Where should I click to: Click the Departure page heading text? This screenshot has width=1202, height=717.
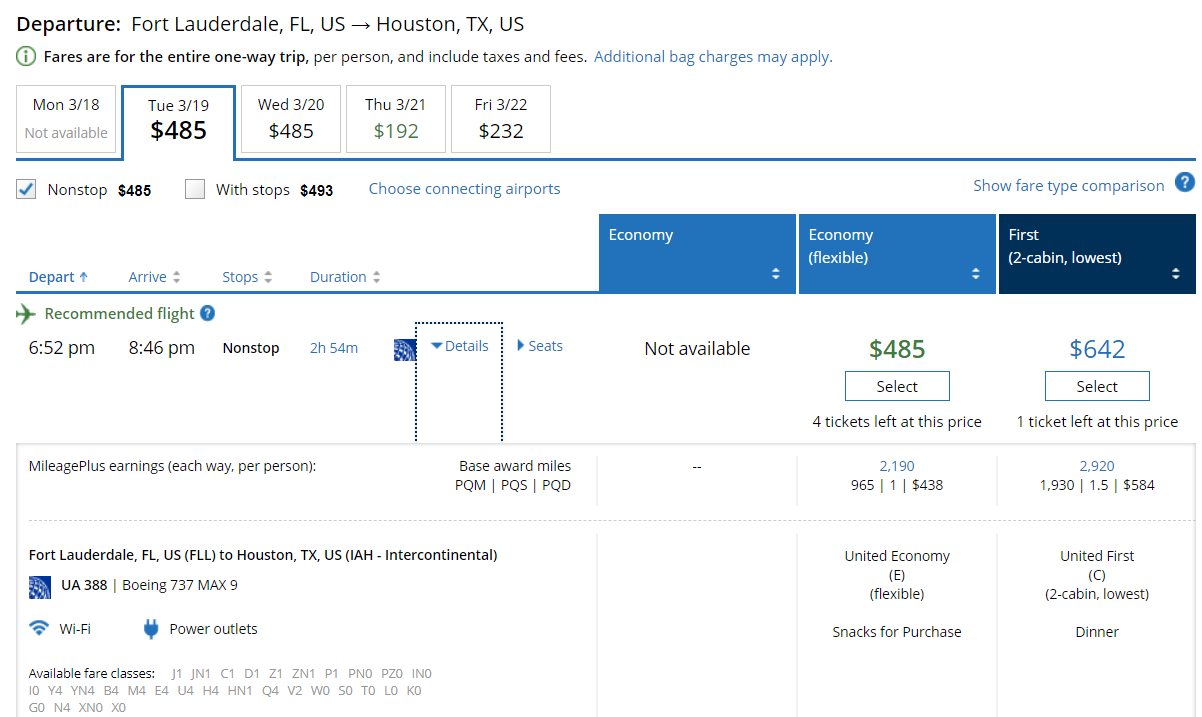[x=270, y=24]
